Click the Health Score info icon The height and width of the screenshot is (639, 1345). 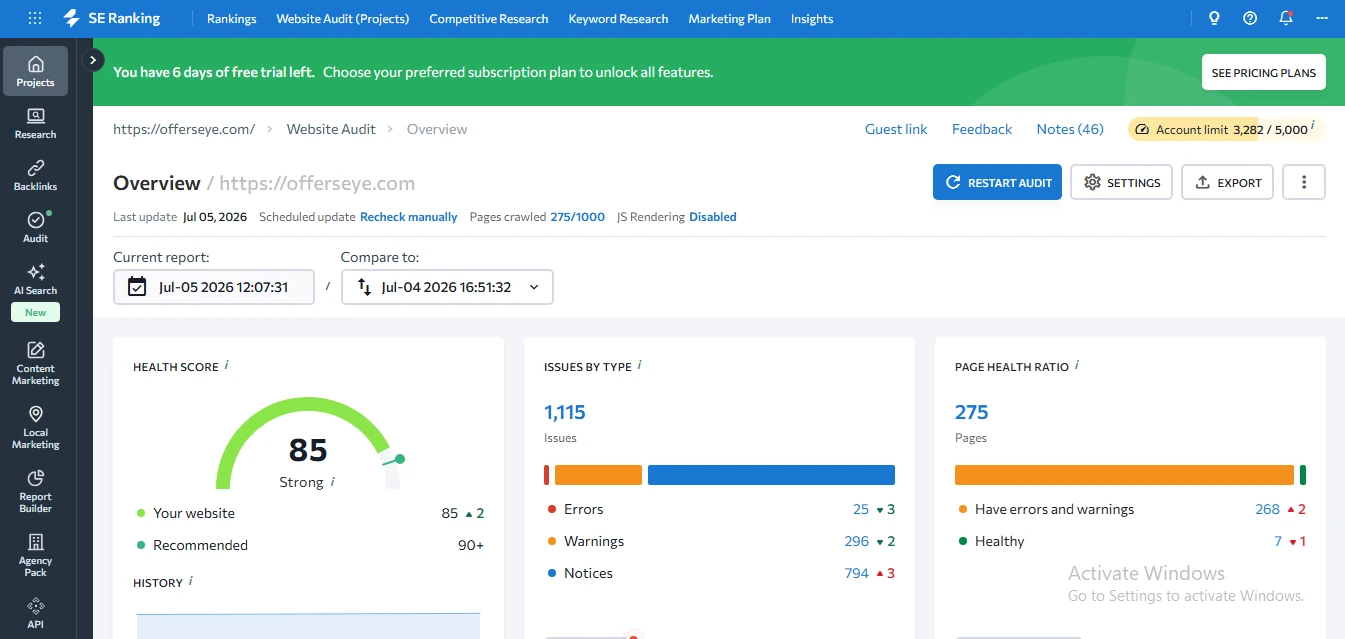[227, 366]
